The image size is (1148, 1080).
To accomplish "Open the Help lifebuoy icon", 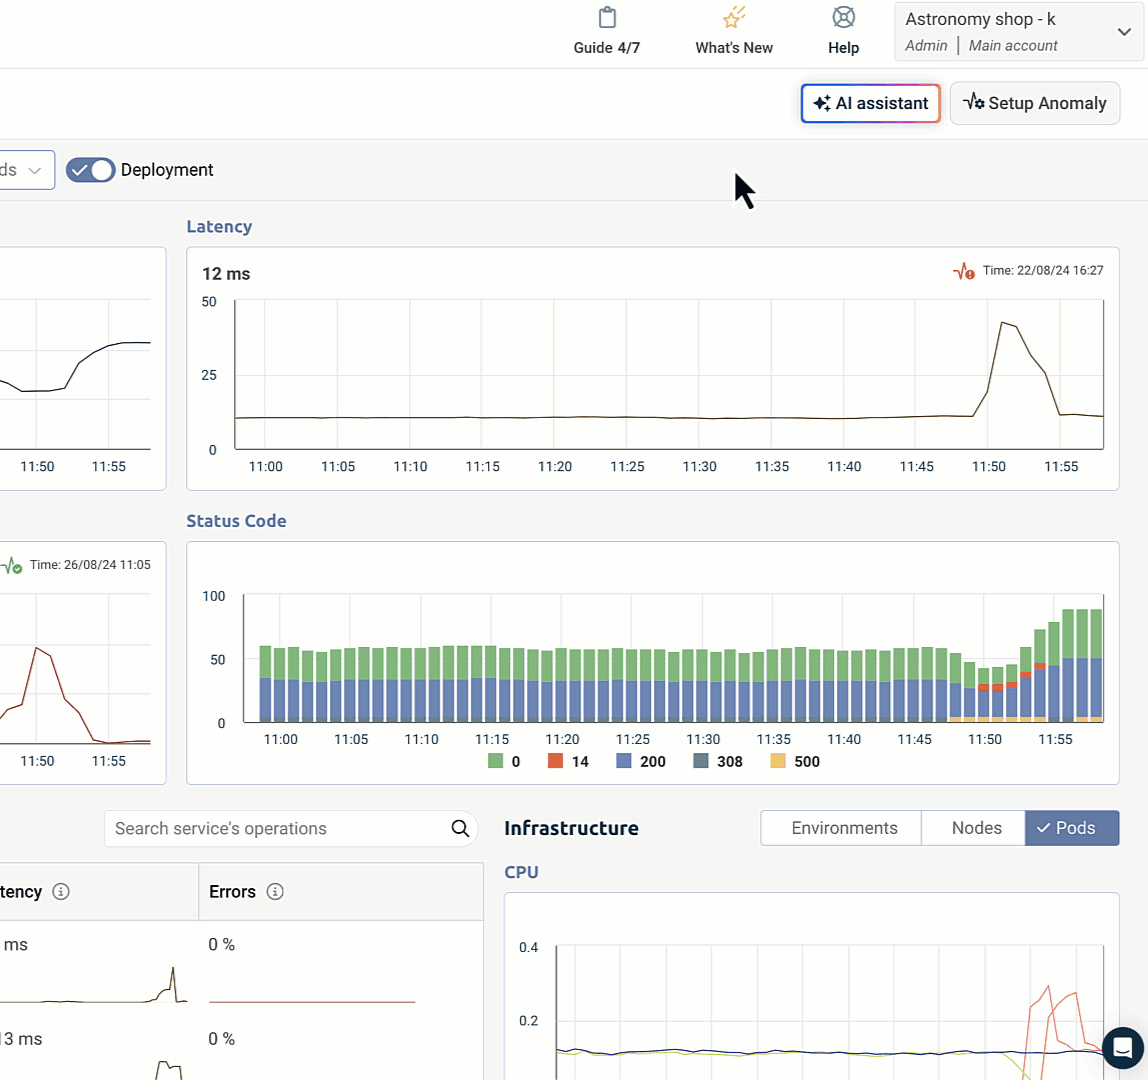I will [843, 17].
